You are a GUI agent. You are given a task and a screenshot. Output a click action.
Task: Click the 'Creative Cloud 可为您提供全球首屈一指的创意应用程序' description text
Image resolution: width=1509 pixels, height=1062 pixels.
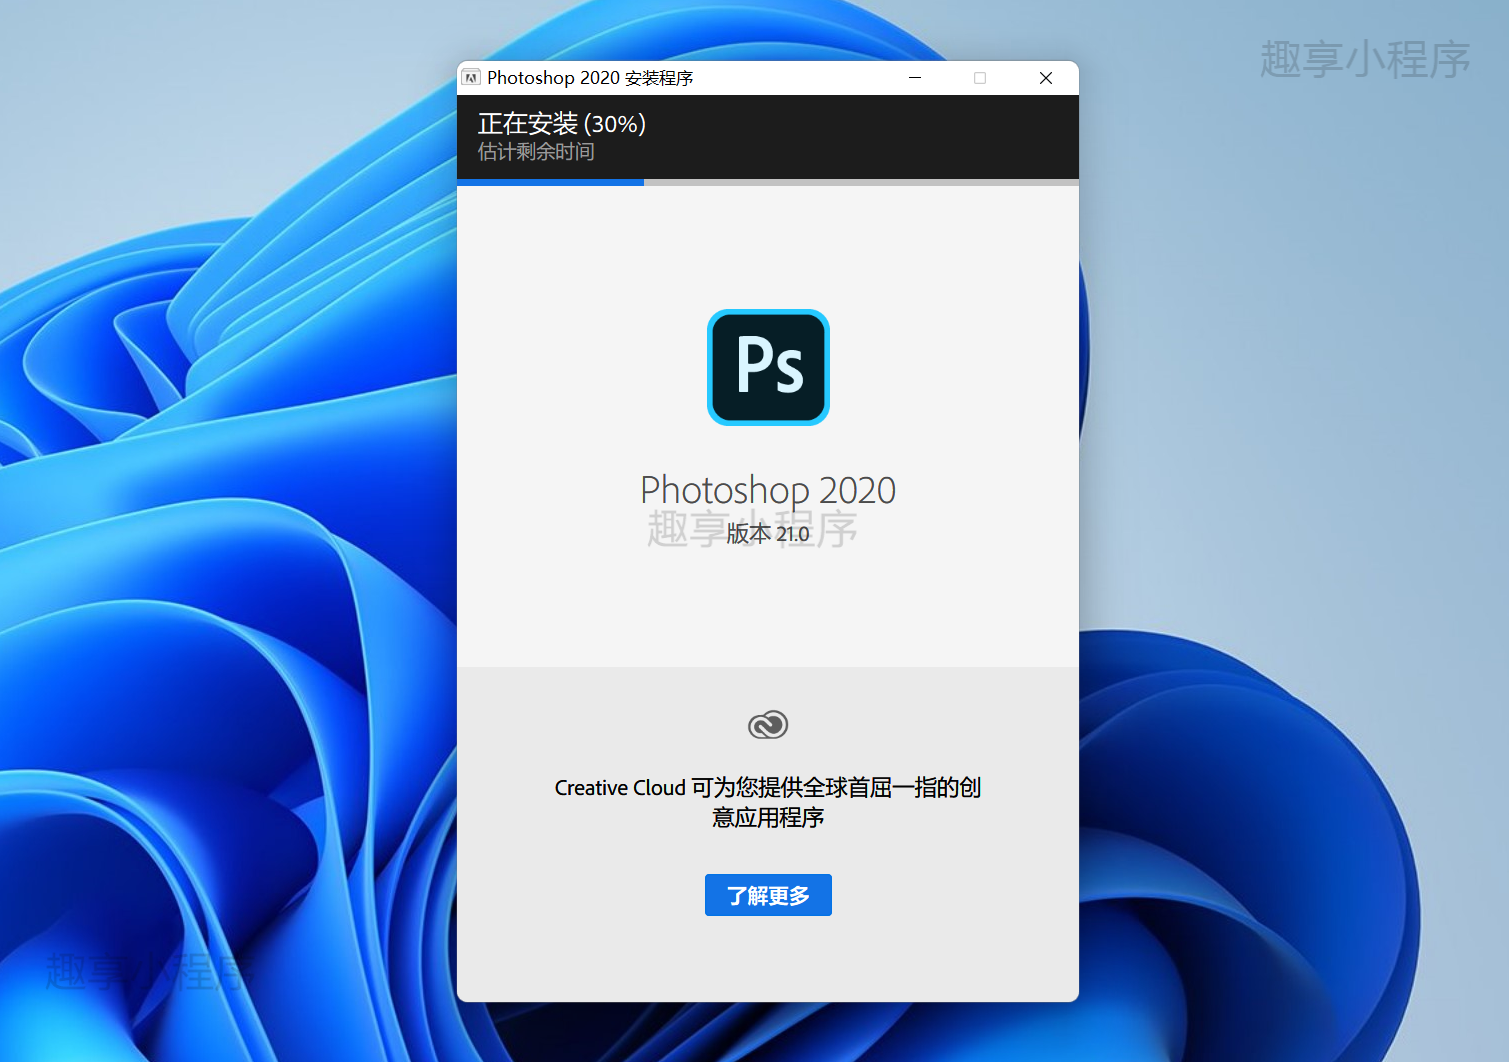coord(768,802)
